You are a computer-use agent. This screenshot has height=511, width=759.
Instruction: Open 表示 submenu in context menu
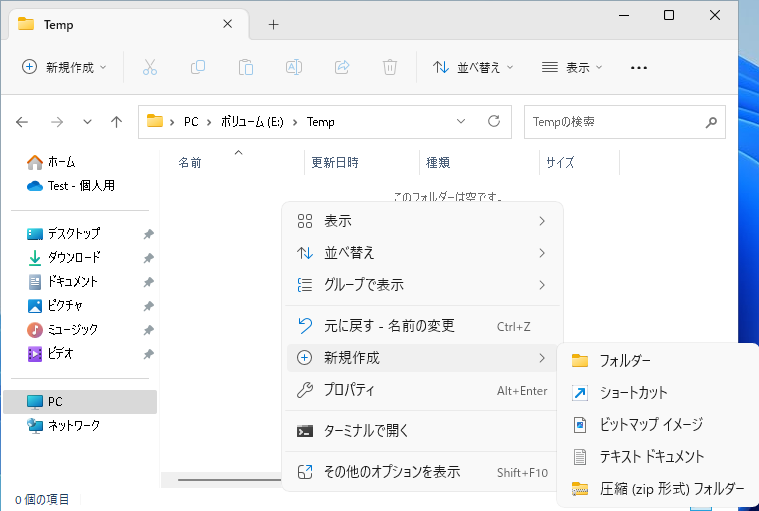coord(422,221)
